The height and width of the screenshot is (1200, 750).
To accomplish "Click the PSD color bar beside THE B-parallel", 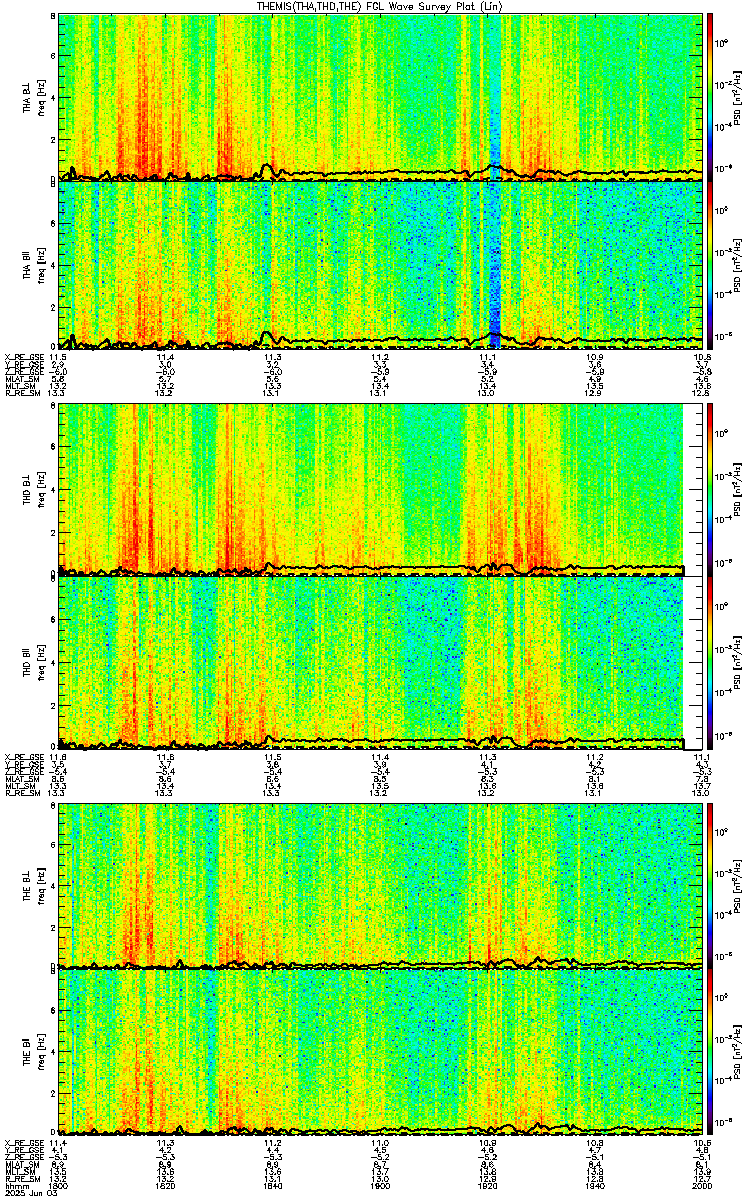I will click(x=710, y=1052).
